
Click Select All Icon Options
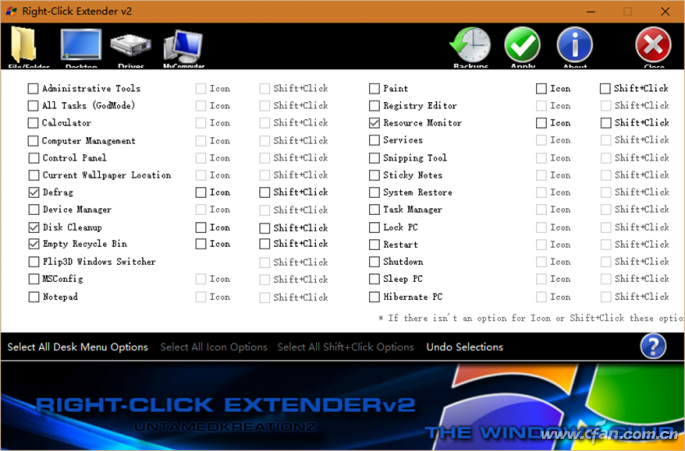click(x=214, y=347)
